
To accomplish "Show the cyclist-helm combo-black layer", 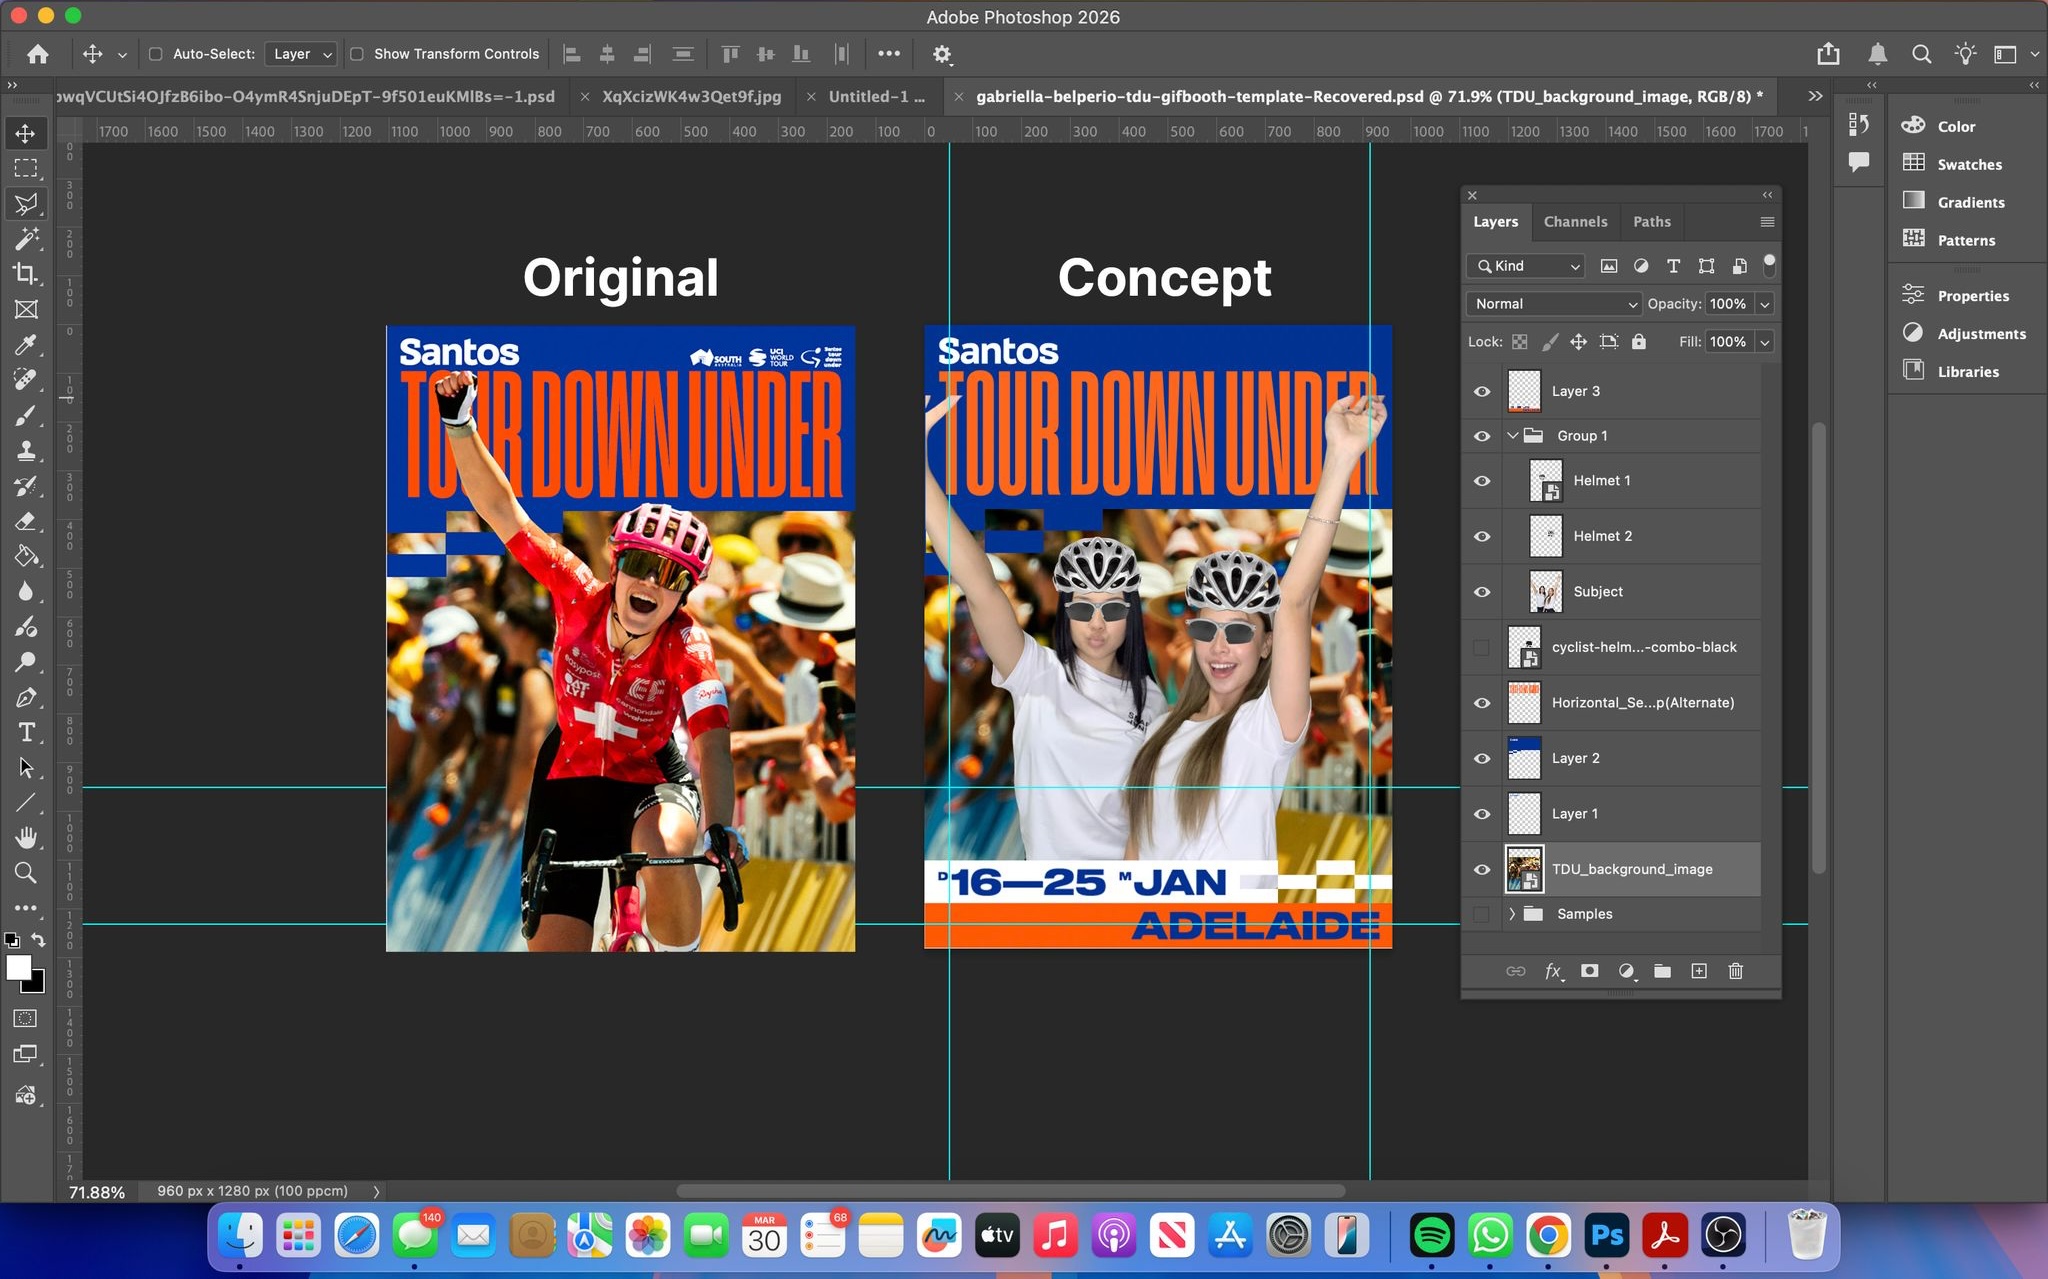I will tap(1482, 647).
